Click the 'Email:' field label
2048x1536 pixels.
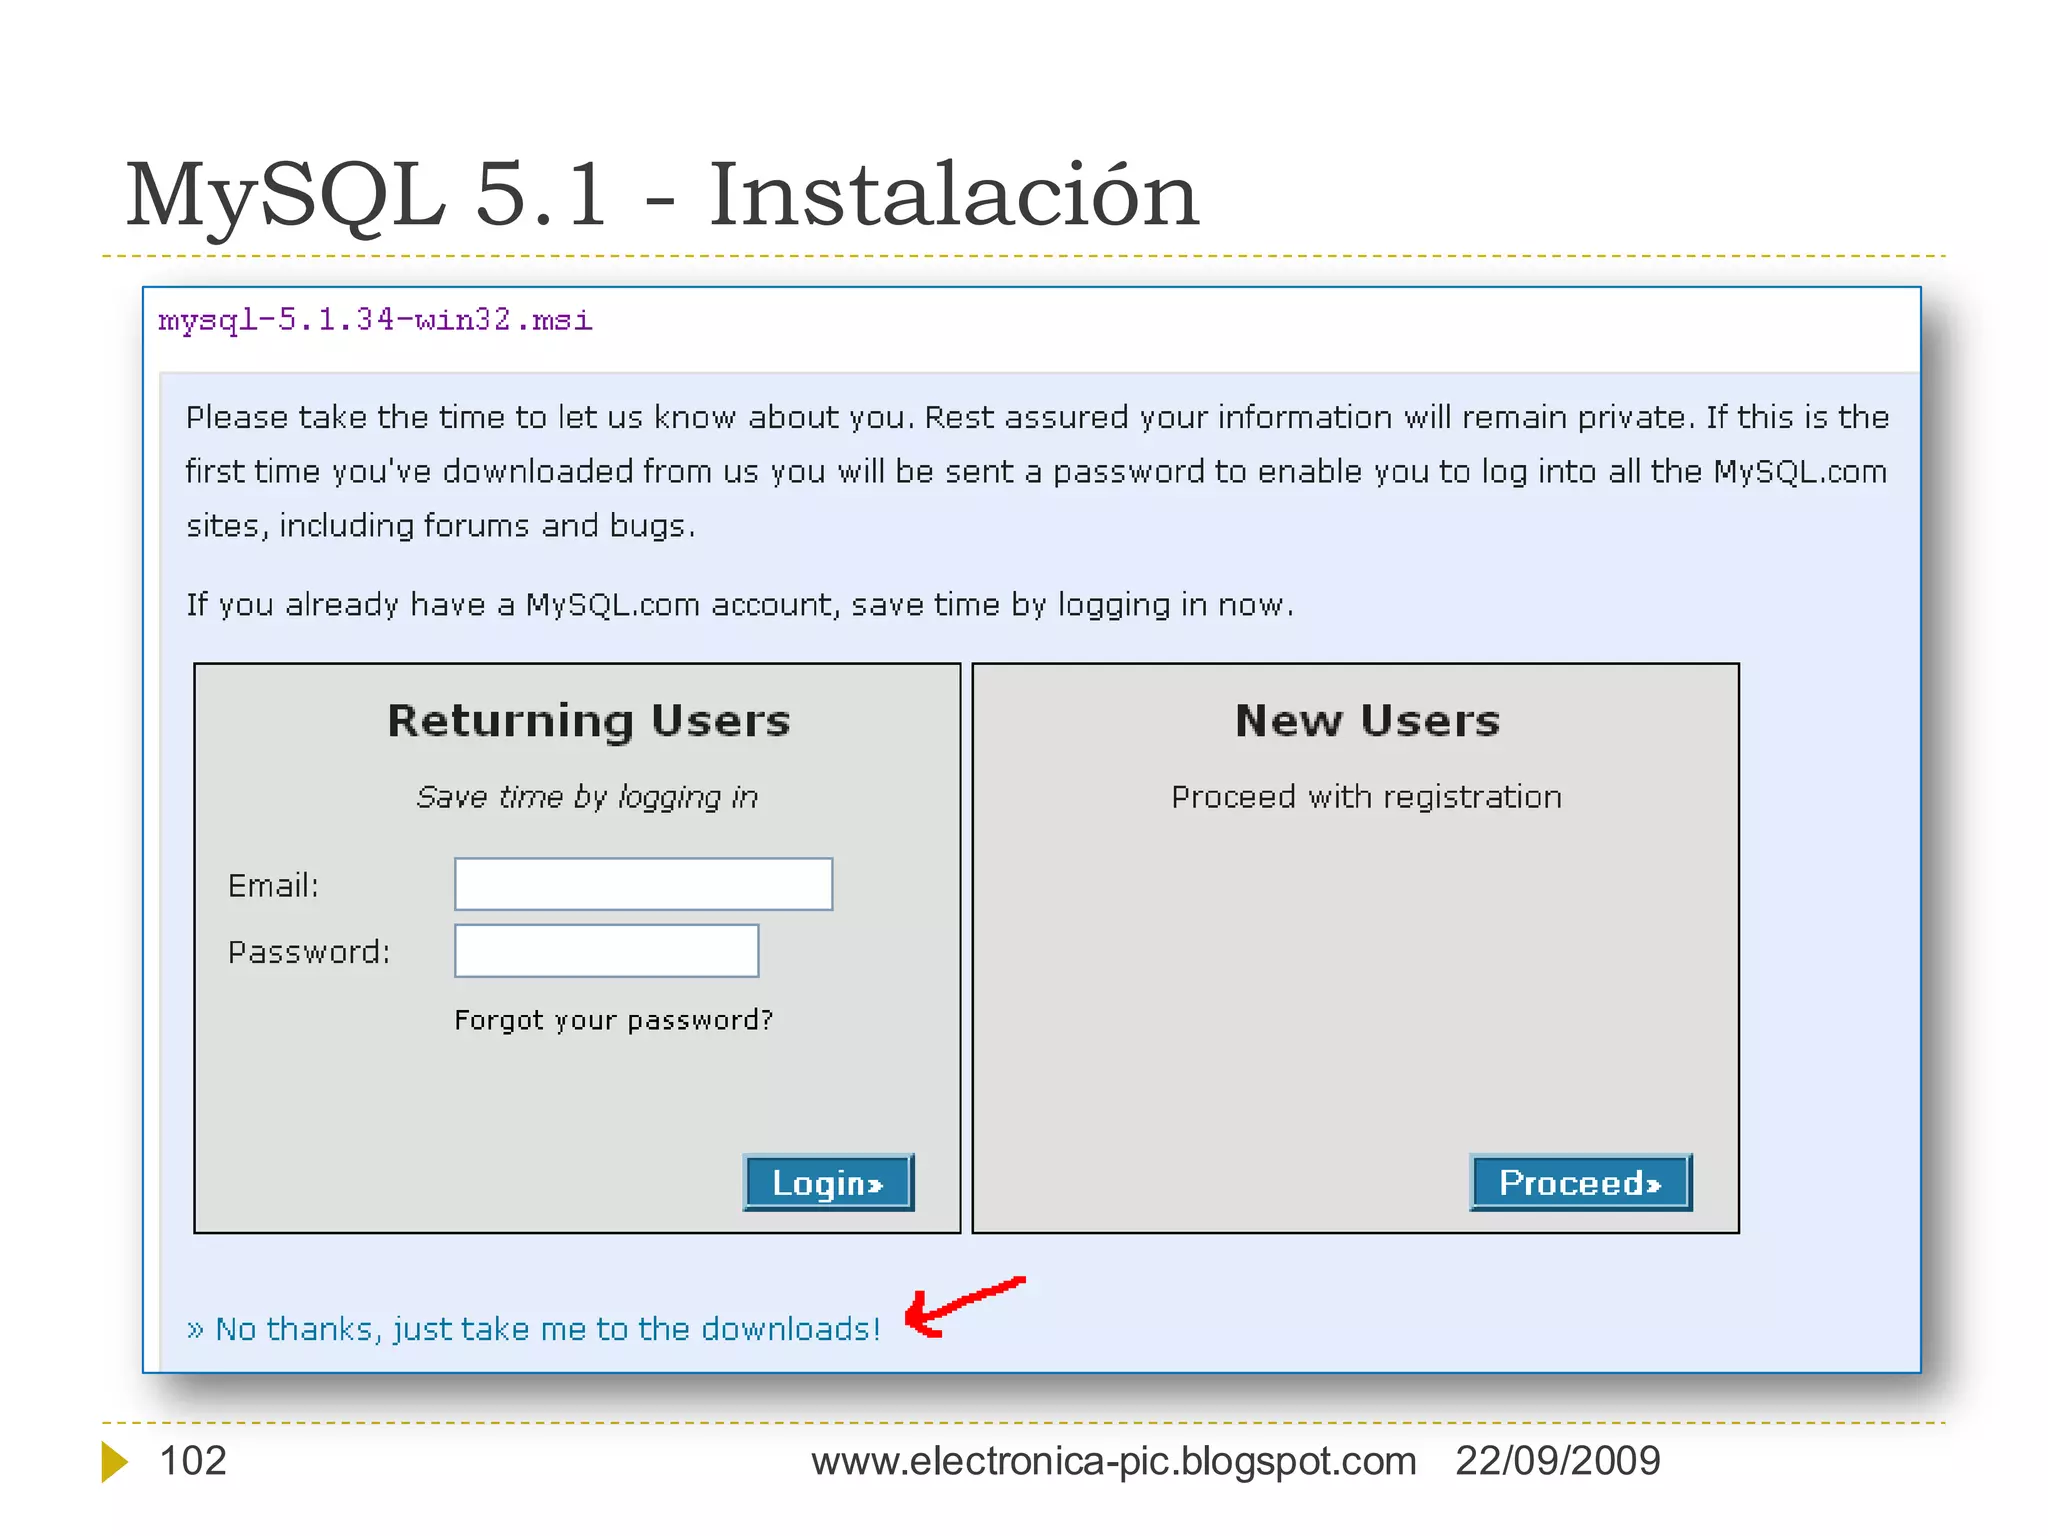click(x=273, y=886)
